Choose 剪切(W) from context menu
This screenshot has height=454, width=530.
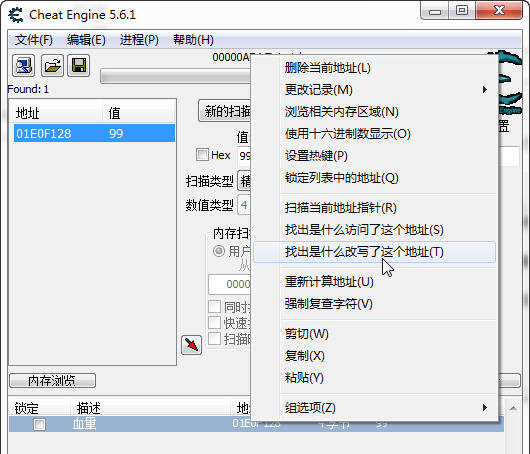click(x=375, y=334)
